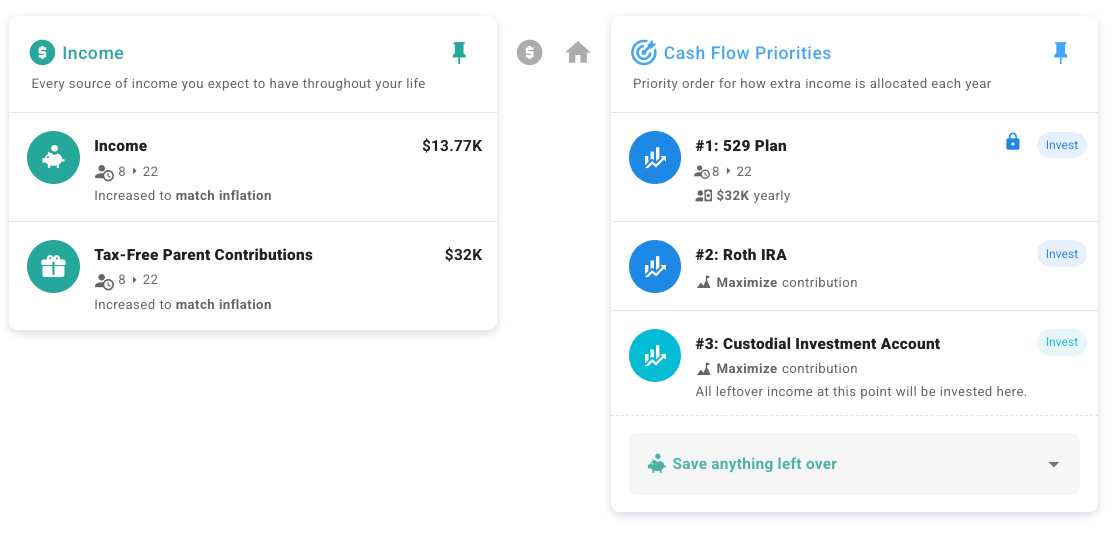The height and width of the screenshot is (540, 1114).
Task: Click the 529 Plan chart icon
Action: point(655,158)
